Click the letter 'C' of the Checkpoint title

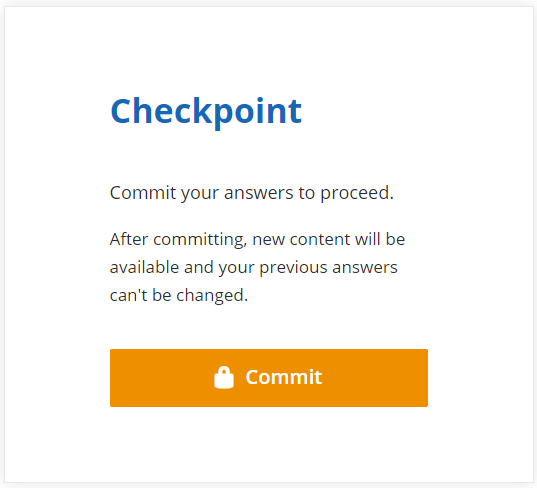click(121, 112)
